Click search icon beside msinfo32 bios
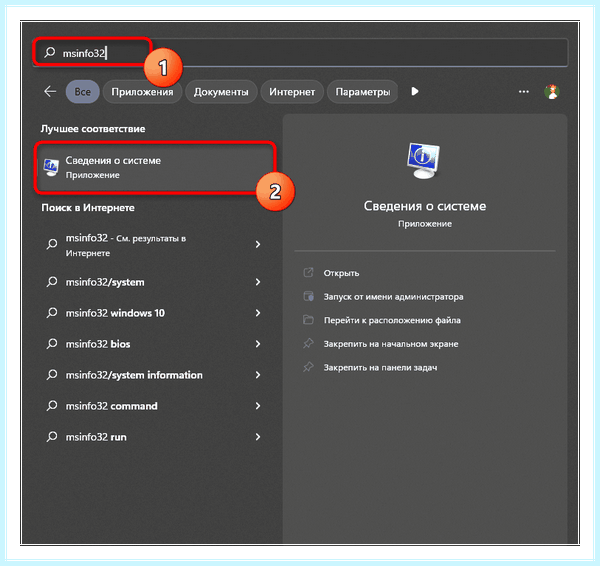Image resolution: width=600 pixels, height=566 pixels. pos(52,344)
